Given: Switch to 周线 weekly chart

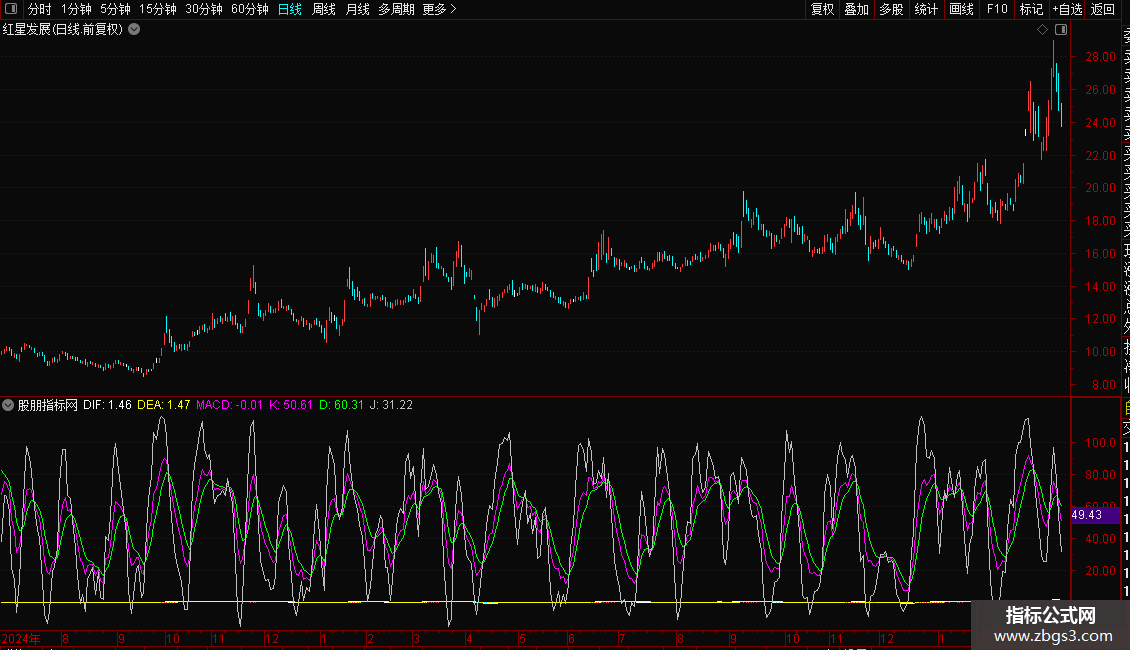Looking at the screenshot, I should [324, 9].
